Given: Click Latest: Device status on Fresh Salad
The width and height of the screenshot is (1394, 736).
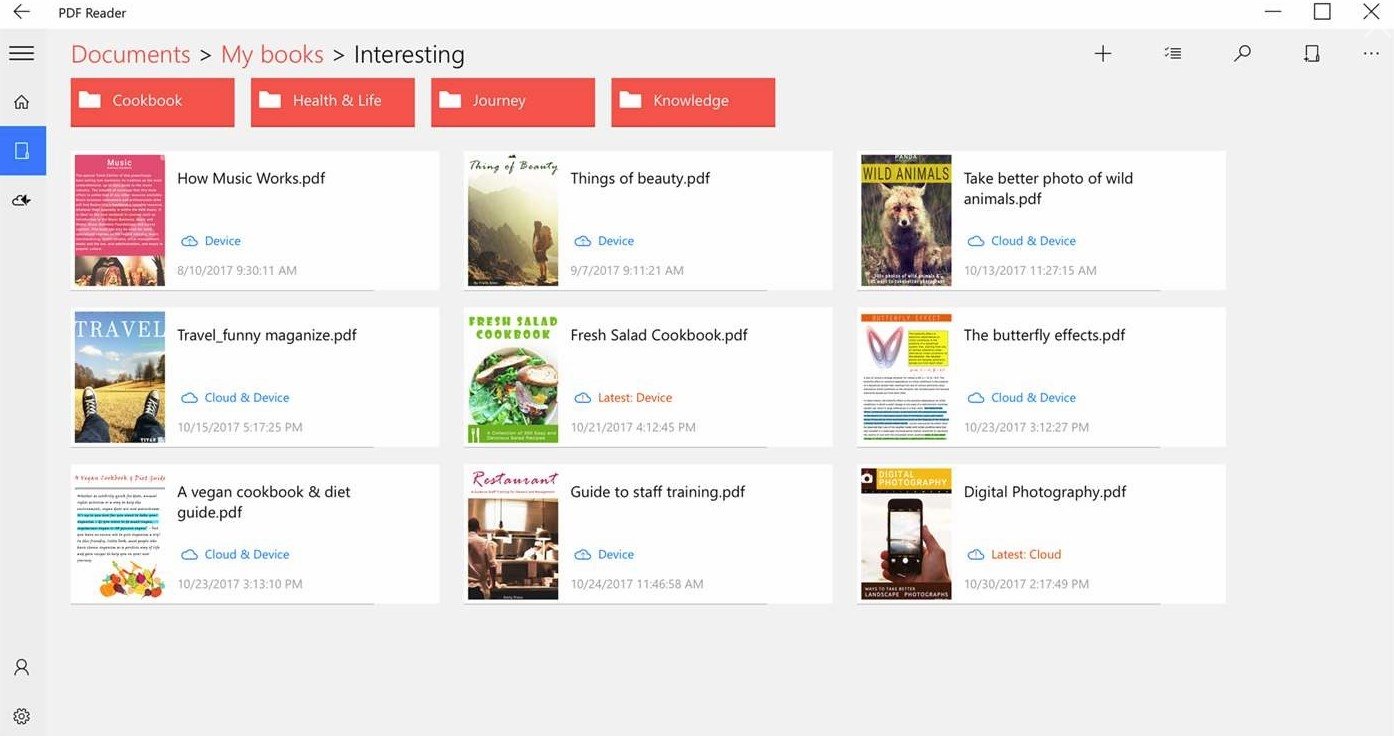Looking at the screenshot, I should point(635,398).
